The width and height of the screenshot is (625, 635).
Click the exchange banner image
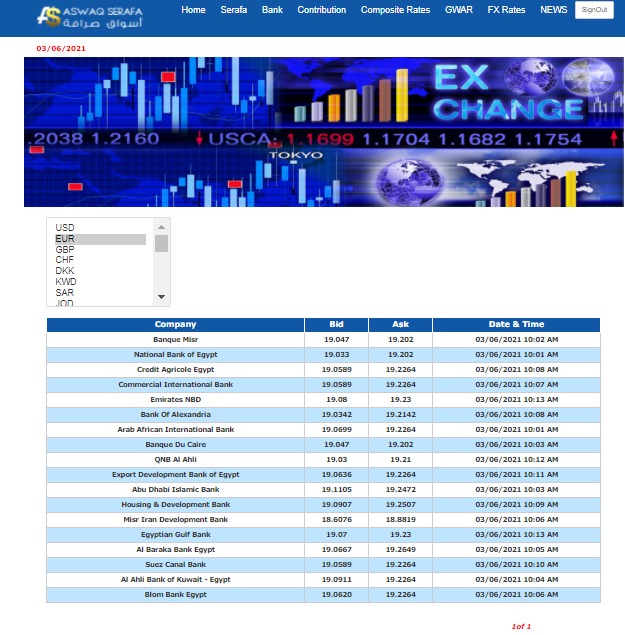pyautogui.click(x=324, y=132)
